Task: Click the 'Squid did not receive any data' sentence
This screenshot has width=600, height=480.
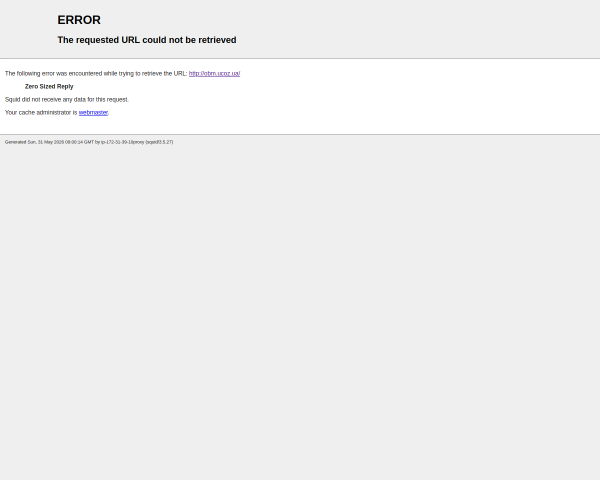Action: [67, 100]
